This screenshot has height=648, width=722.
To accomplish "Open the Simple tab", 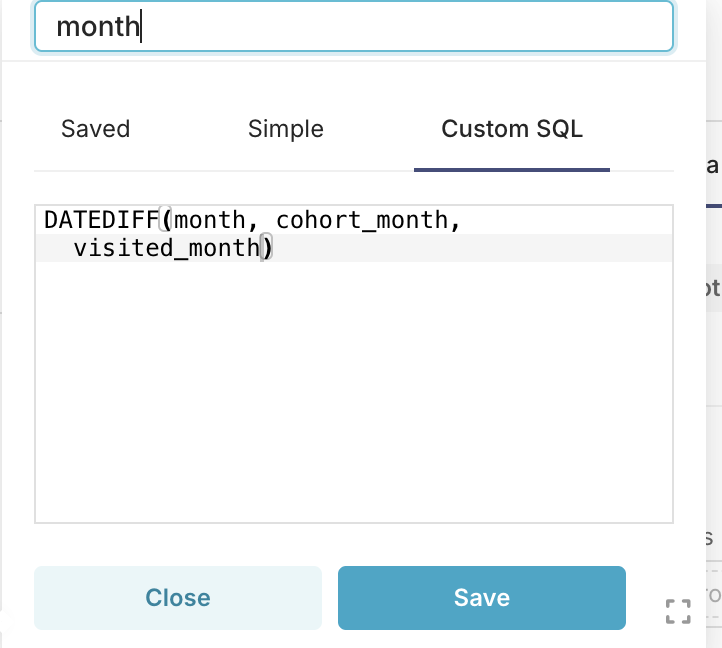I will 286,129.
